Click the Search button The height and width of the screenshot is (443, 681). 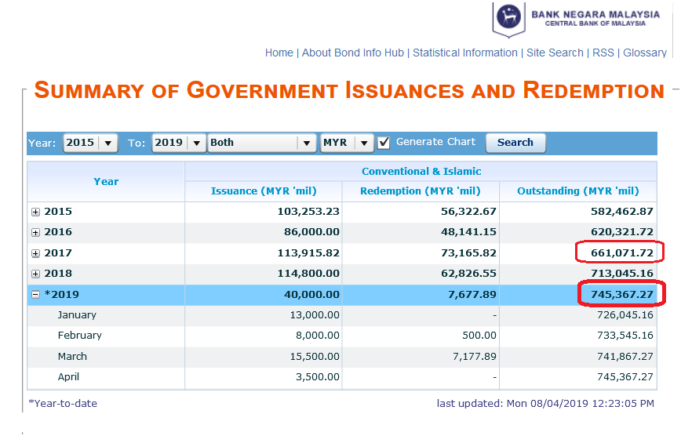[x=515, y=142]
